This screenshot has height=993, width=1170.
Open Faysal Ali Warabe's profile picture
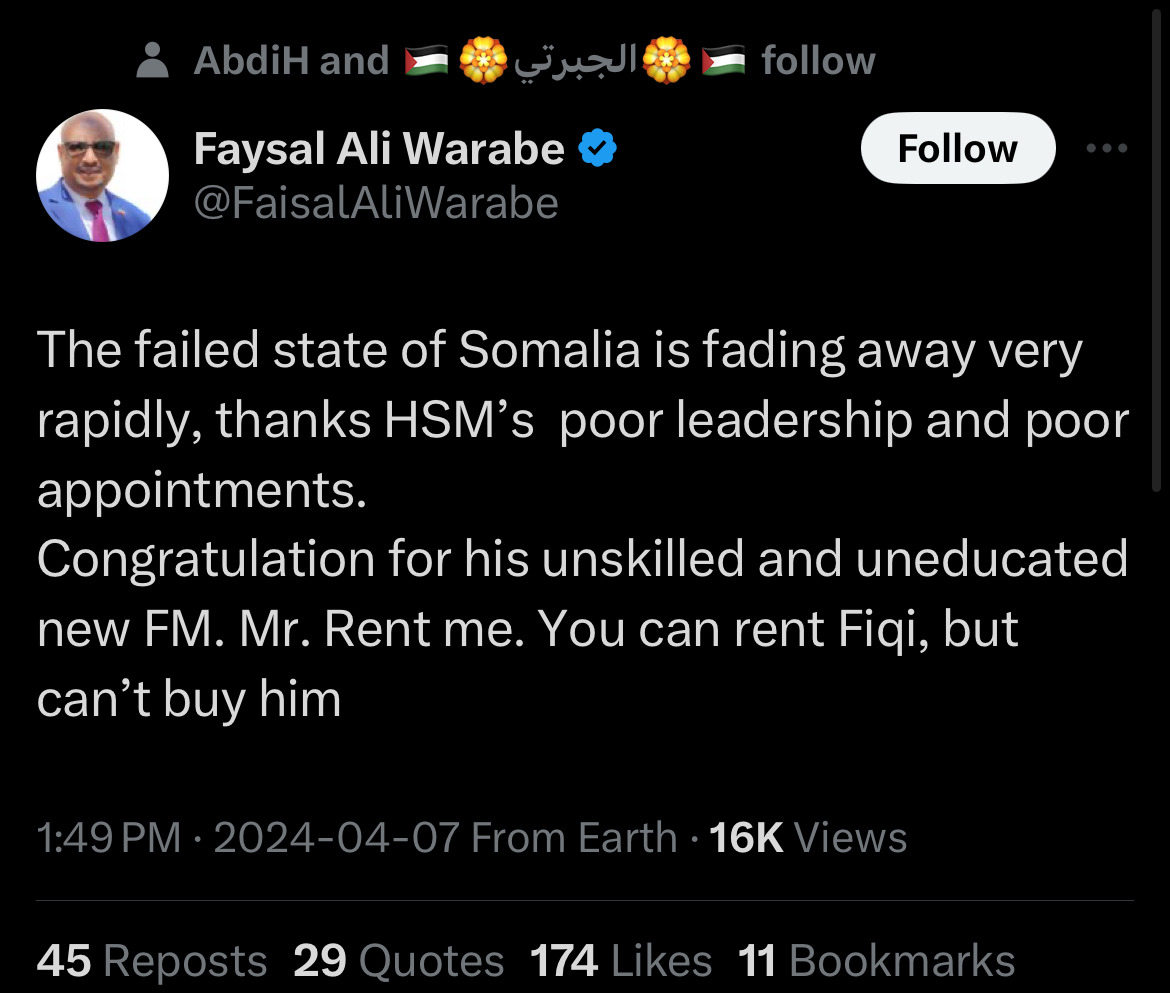(x=103, y=176)
